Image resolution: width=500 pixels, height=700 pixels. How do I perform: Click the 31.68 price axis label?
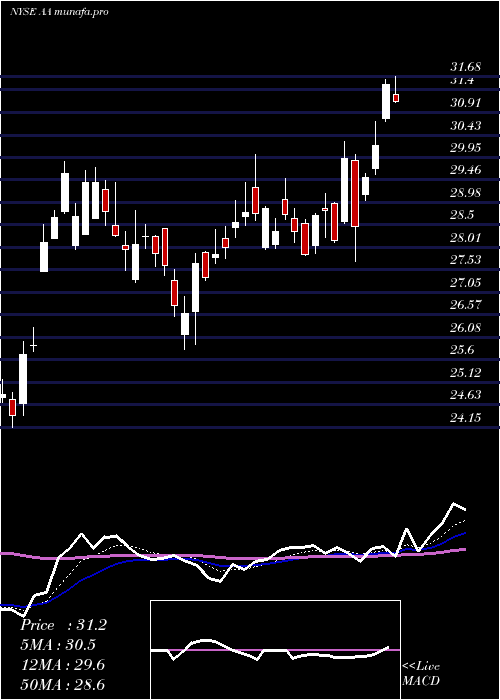coord(465,67)
